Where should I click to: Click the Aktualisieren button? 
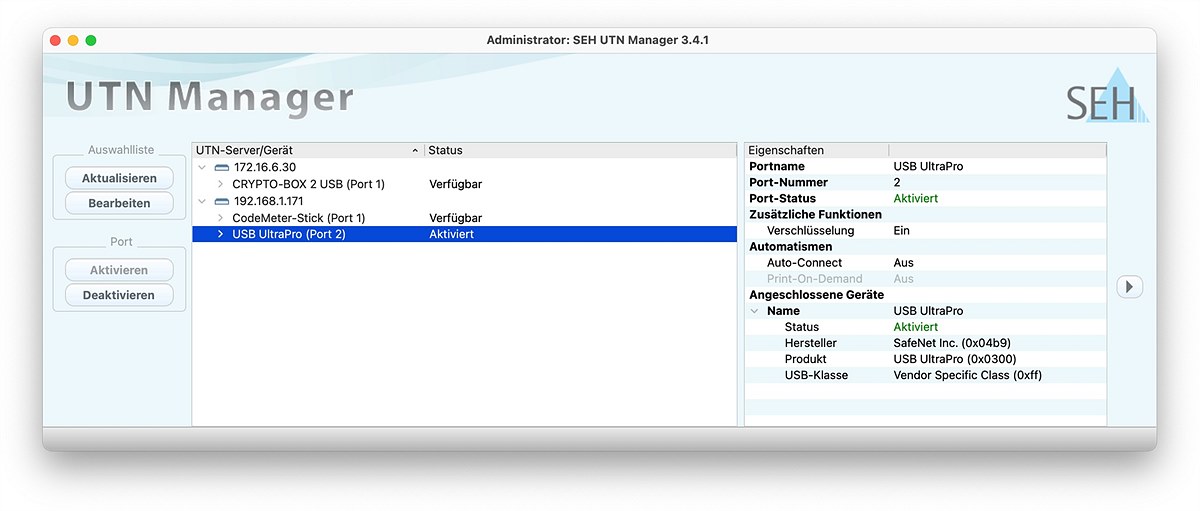(119, 178)
